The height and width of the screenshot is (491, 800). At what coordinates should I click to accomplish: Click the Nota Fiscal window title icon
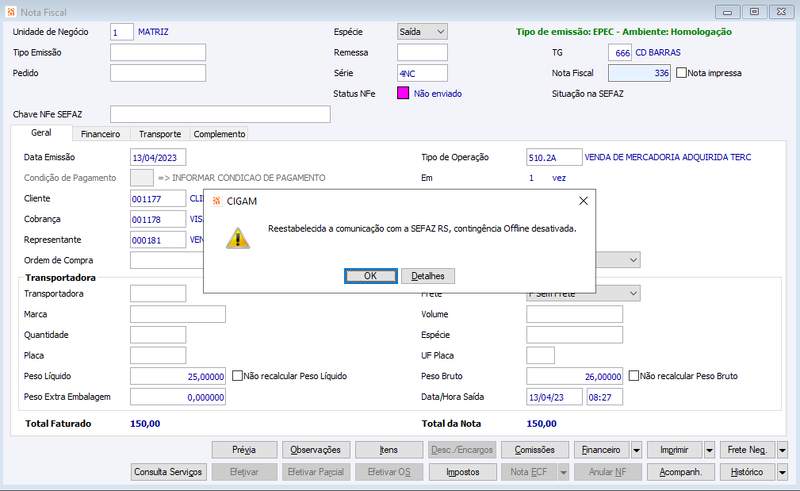pos(11,12)
